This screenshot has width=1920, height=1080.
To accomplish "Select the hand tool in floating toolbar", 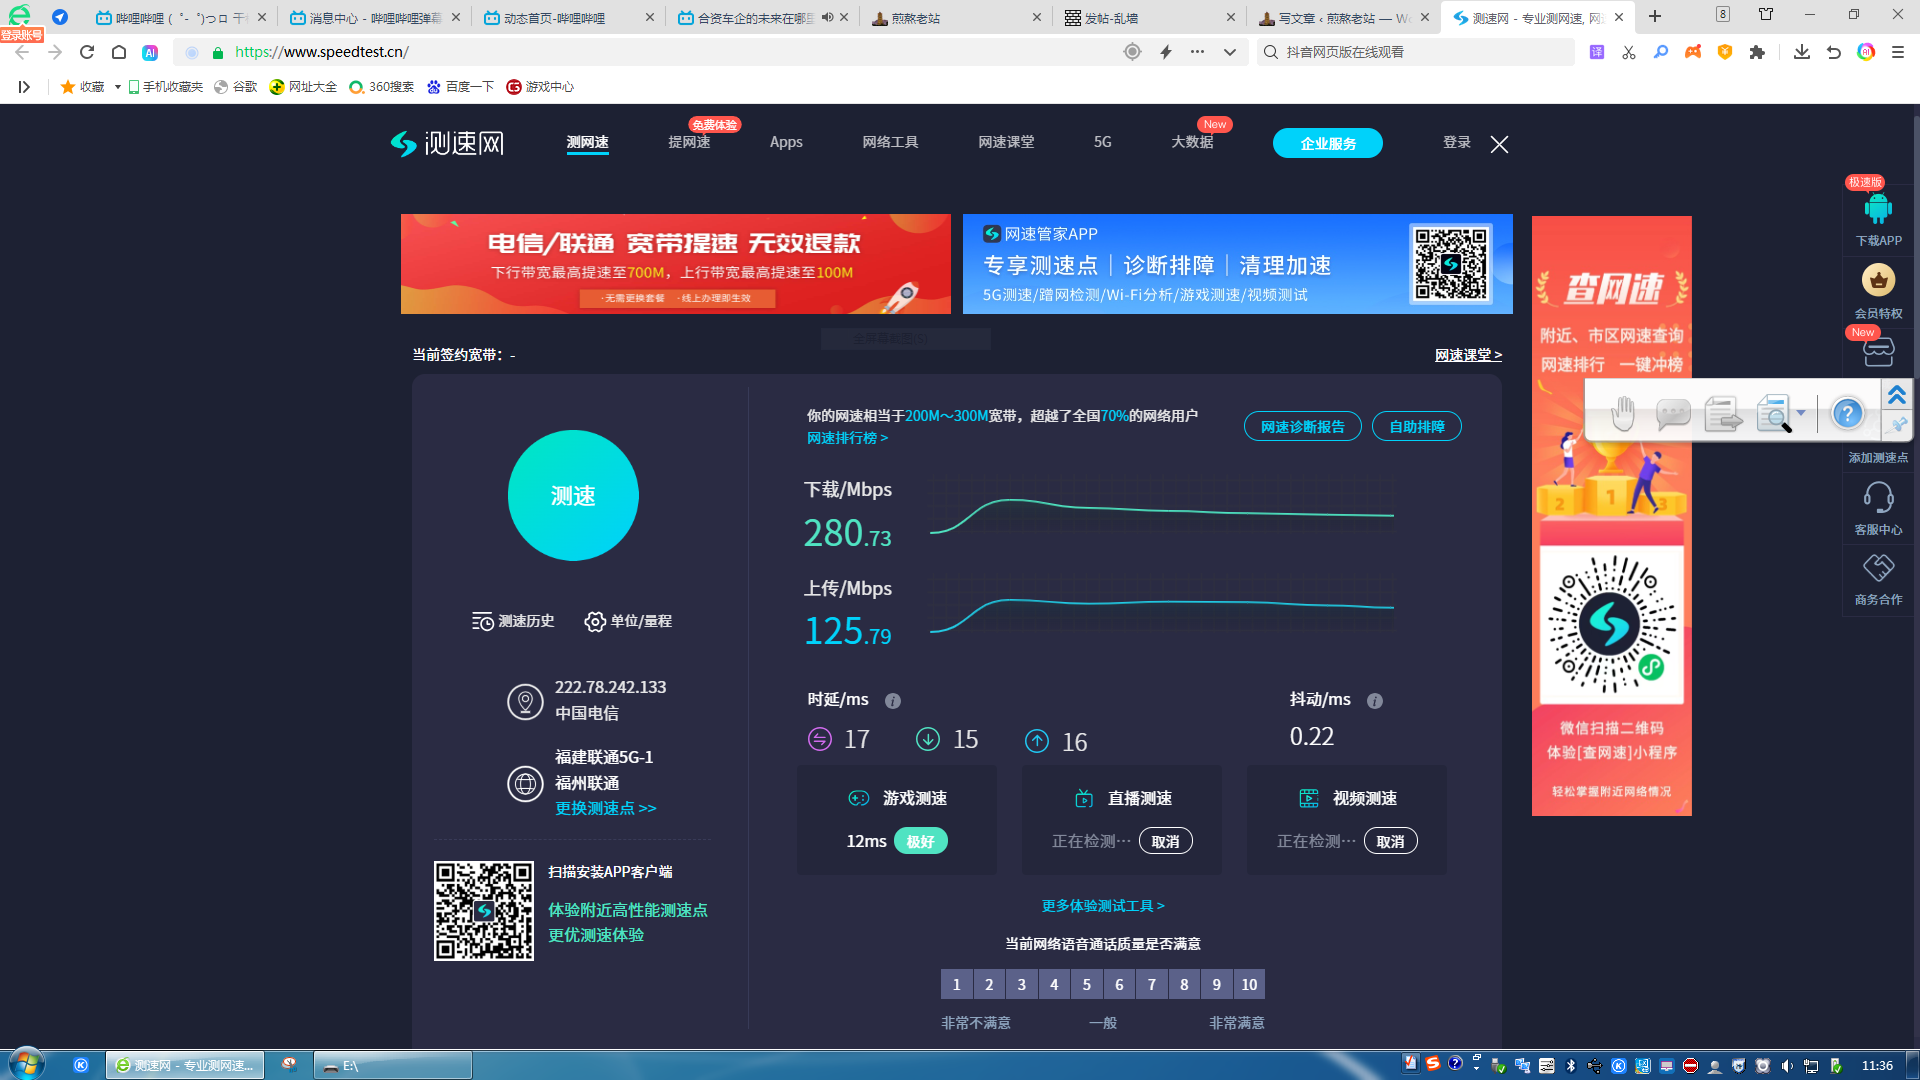I will [1622, 413].
